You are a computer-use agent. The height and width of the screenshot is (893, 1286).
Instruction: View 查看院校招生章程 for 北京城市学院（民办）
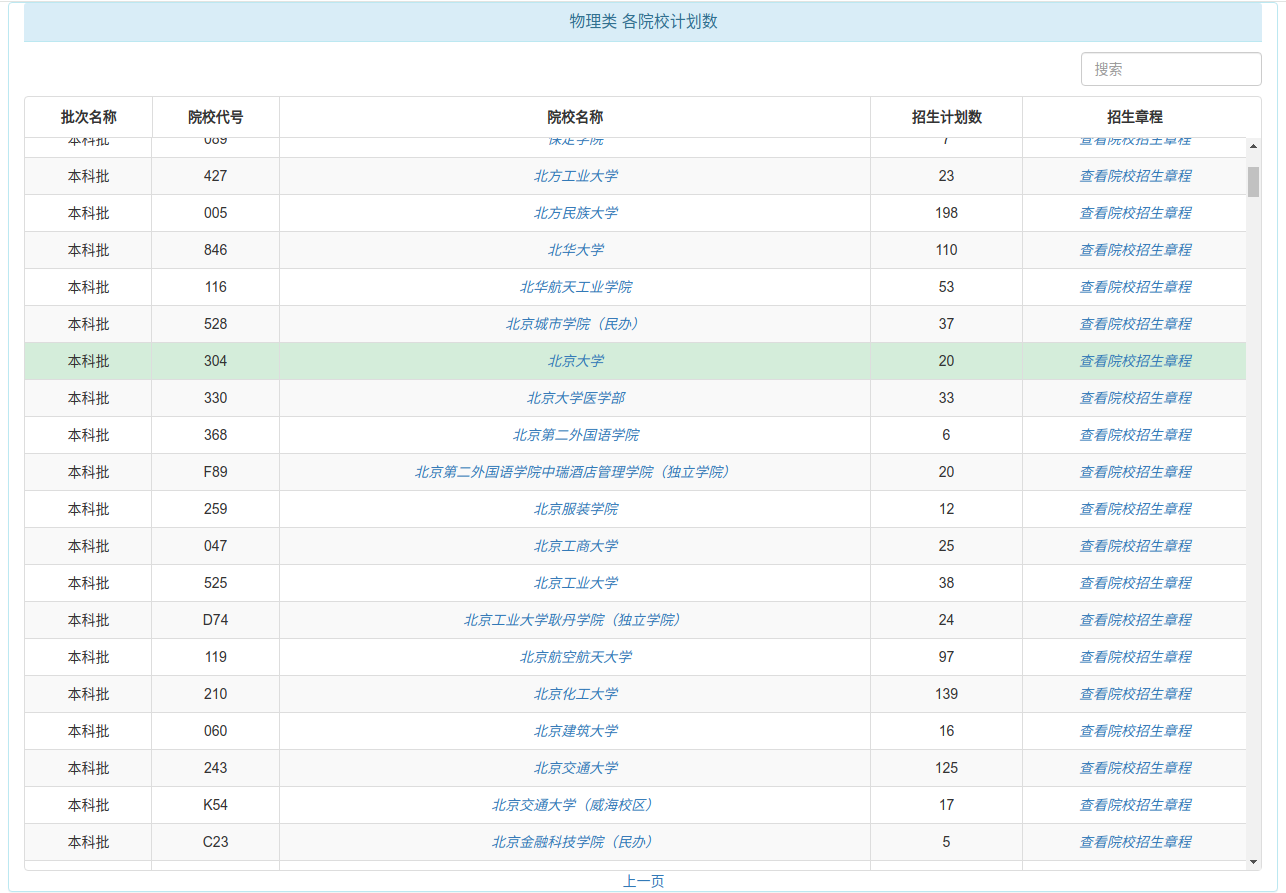coord(1135,324)
